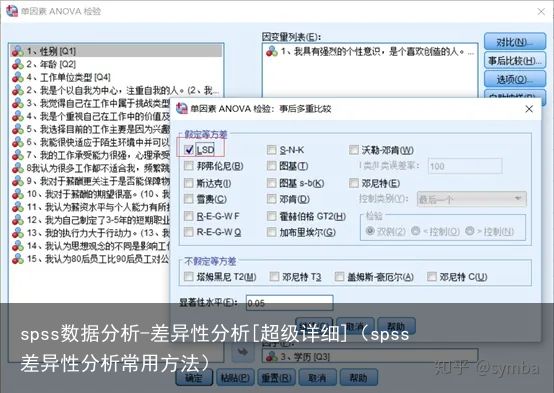This screenshot has height=393, width=554.
Task: Select variable 11、我认为薪资水平与个人能力
Action: (x=90, y=207)
